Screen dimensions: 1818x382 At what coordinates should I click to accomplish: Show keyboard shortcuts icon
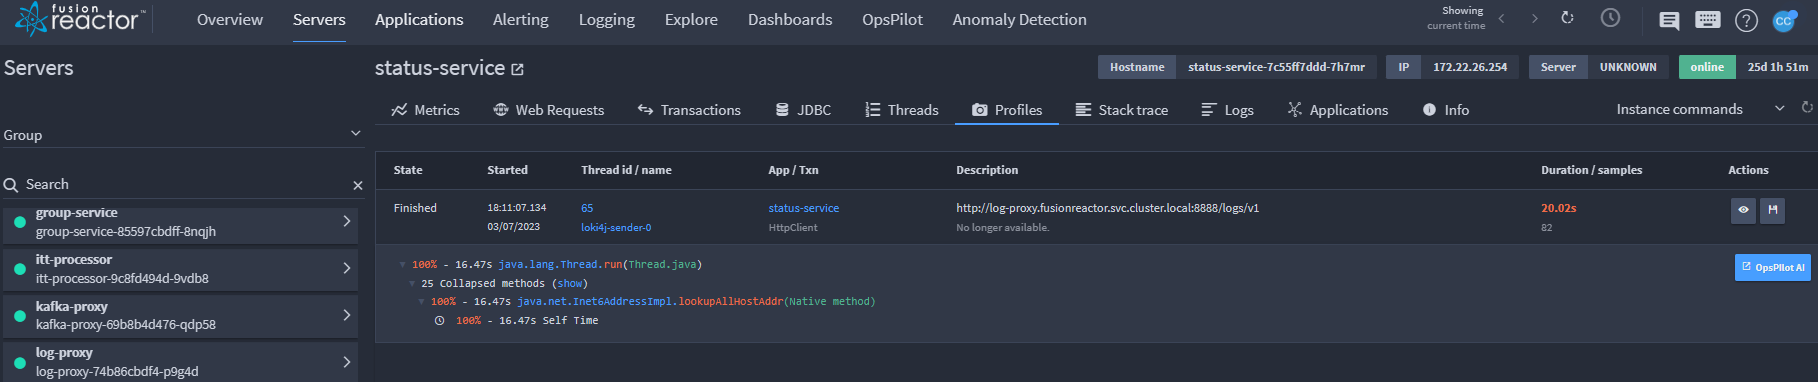coord(1708,20)
